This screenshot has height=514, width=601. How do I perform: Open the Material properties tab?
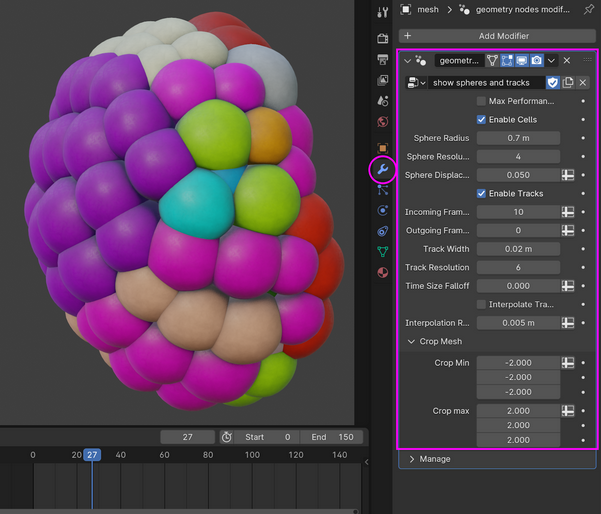383,273
